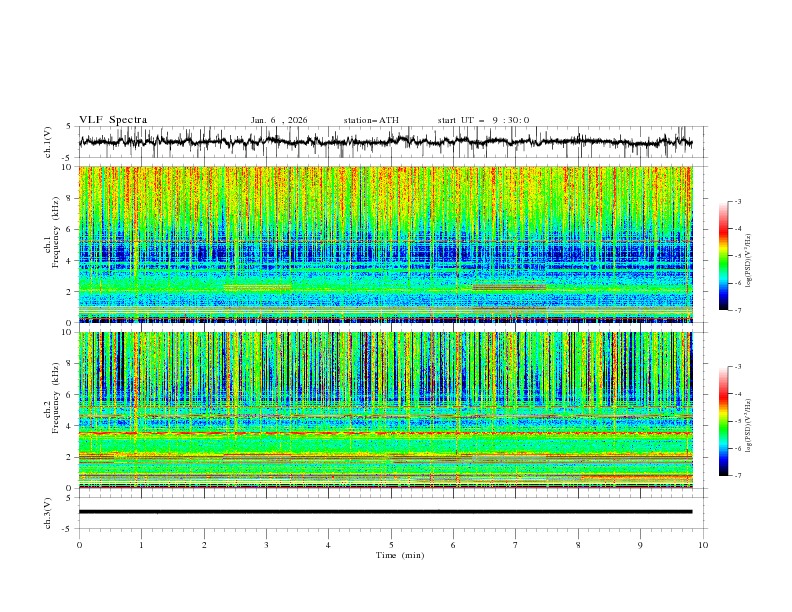Viewport: 792px width, 612px height.
Task: Click the time axis tick label '9'
Action: coord(640,545)
